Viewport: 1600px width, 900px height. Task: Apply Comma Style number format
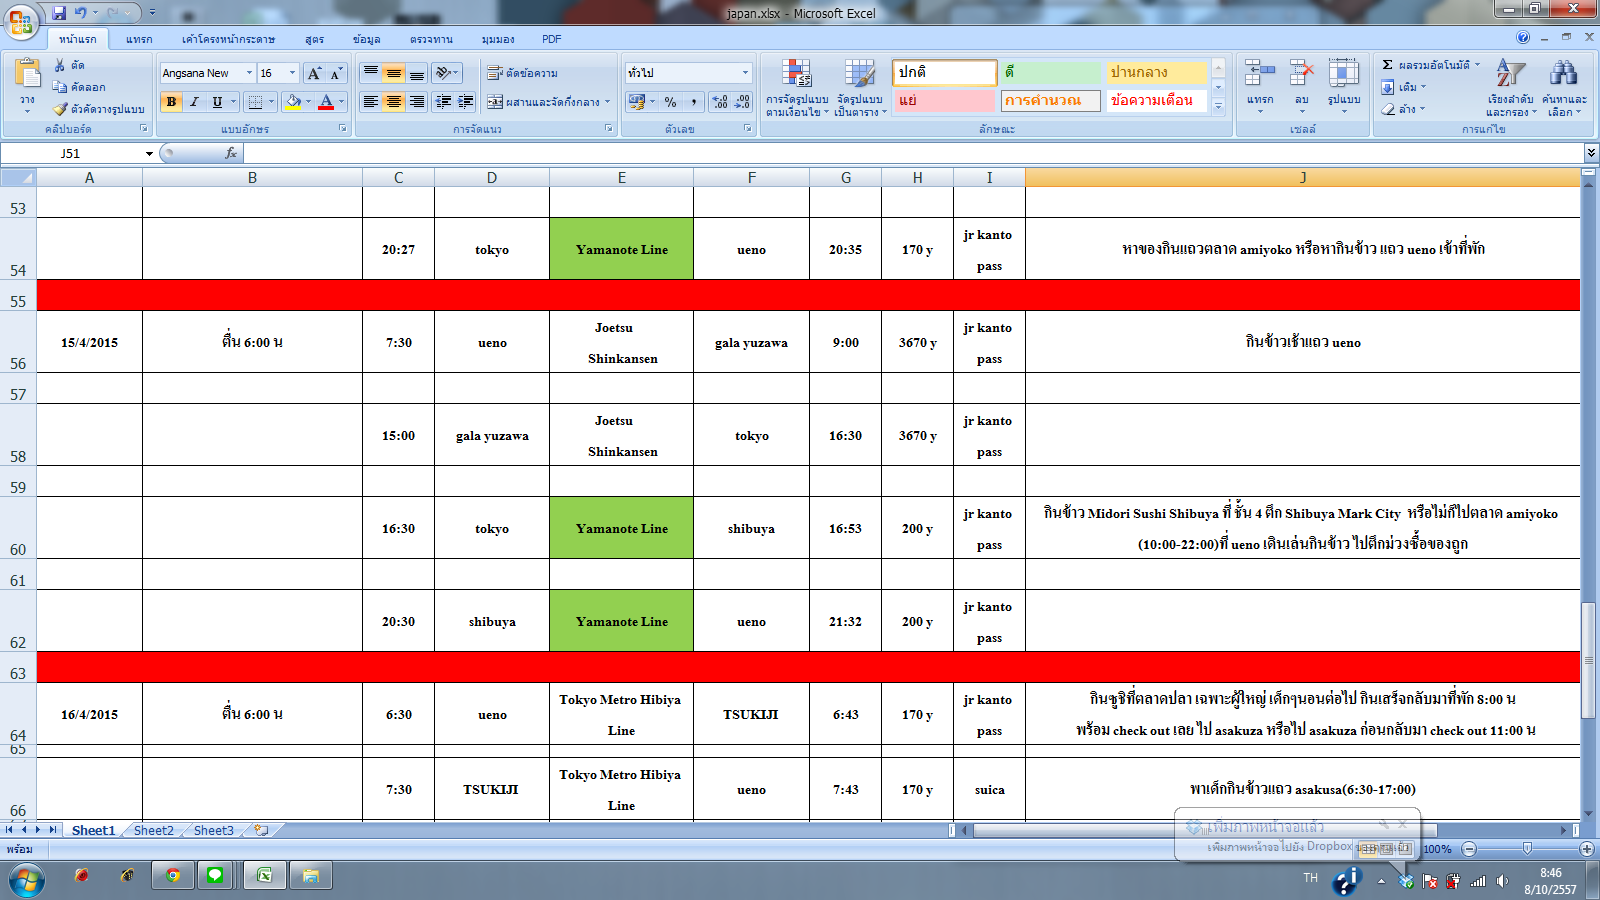pyautogui.click(x=693, y=102)
